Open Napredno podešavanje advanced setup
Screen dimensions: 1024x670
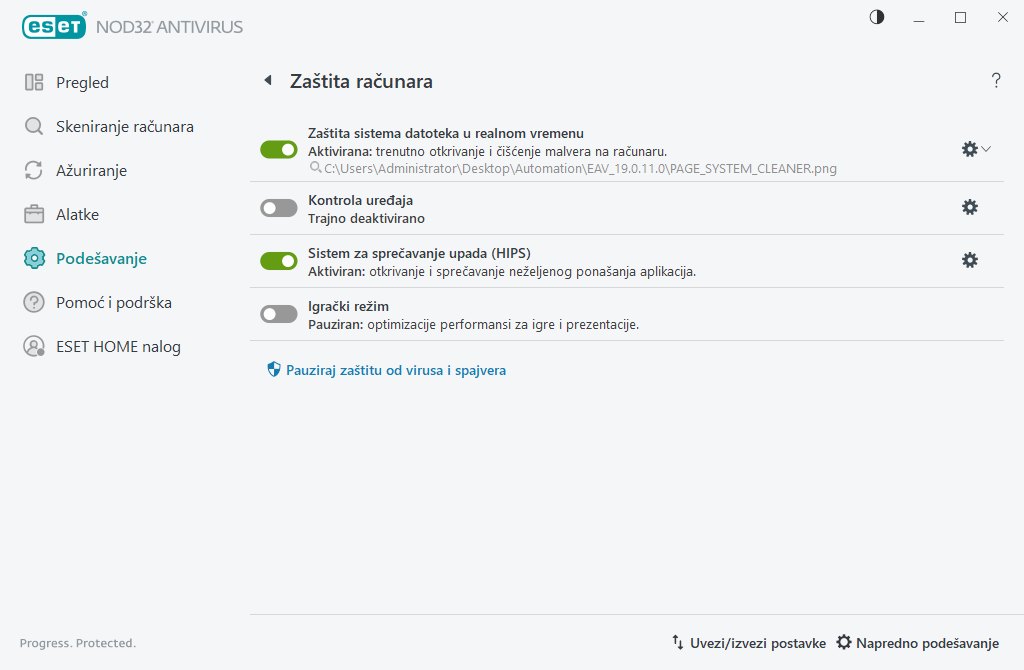coord(917,643)
